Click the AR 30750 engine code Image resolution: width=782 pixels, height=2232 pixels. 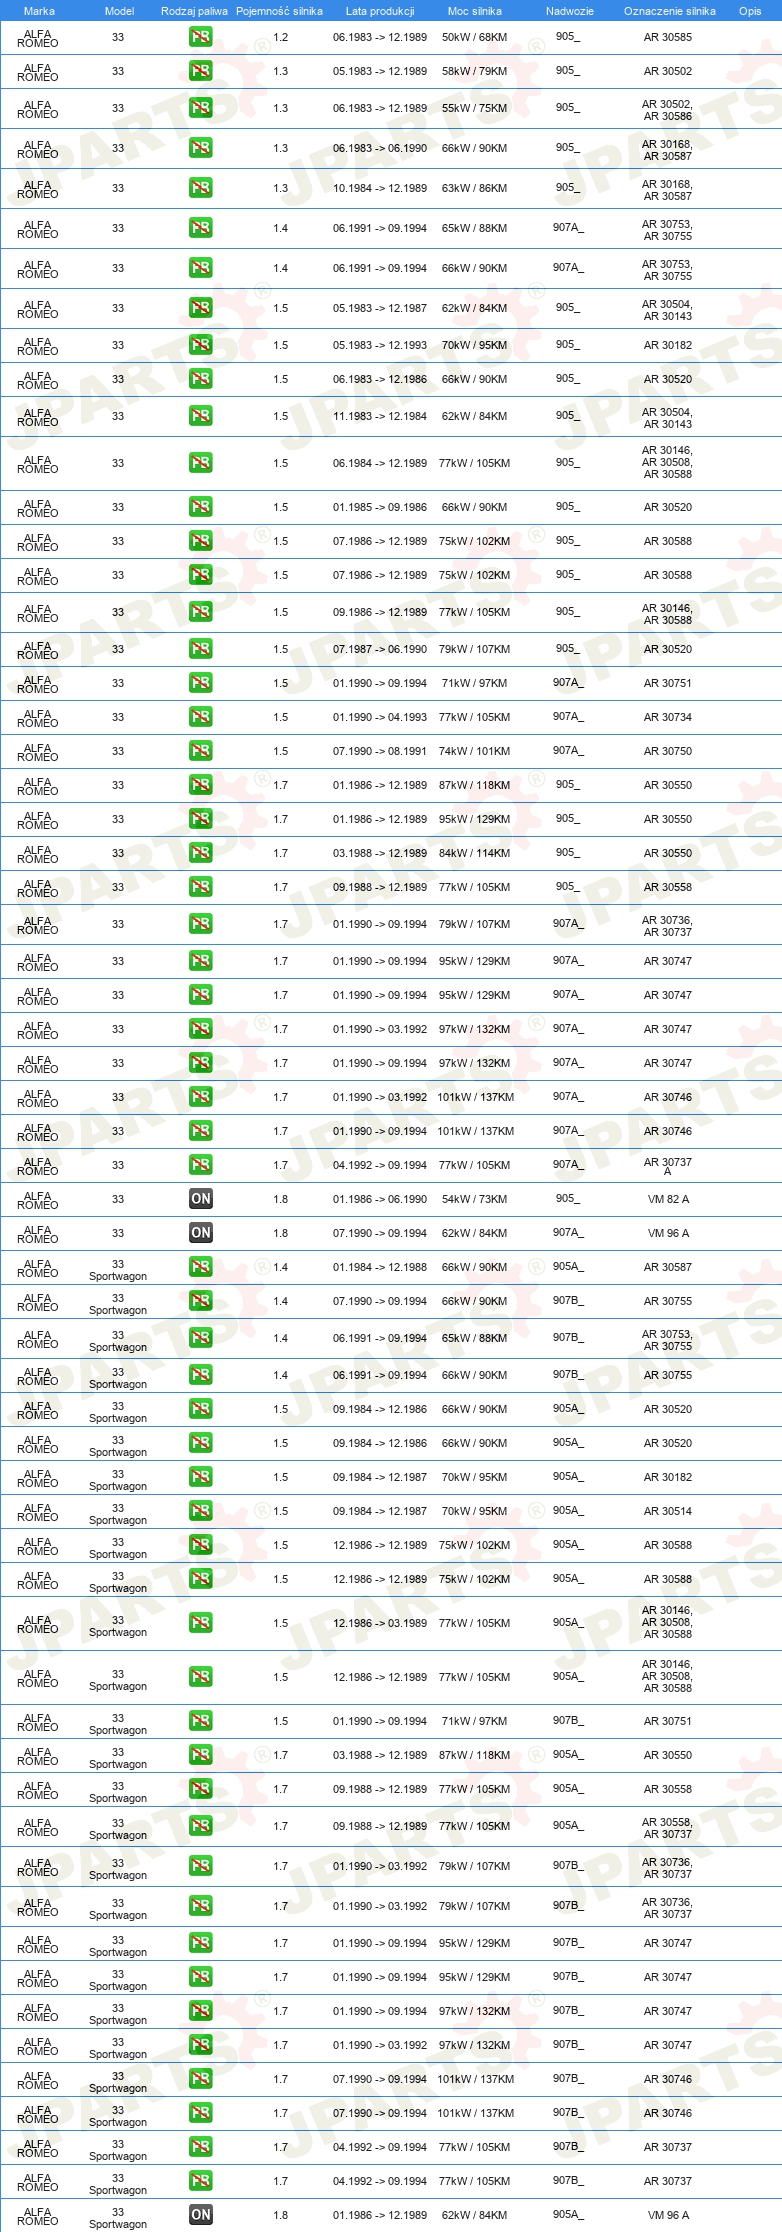pyautogui.click(x=667, y=751)
